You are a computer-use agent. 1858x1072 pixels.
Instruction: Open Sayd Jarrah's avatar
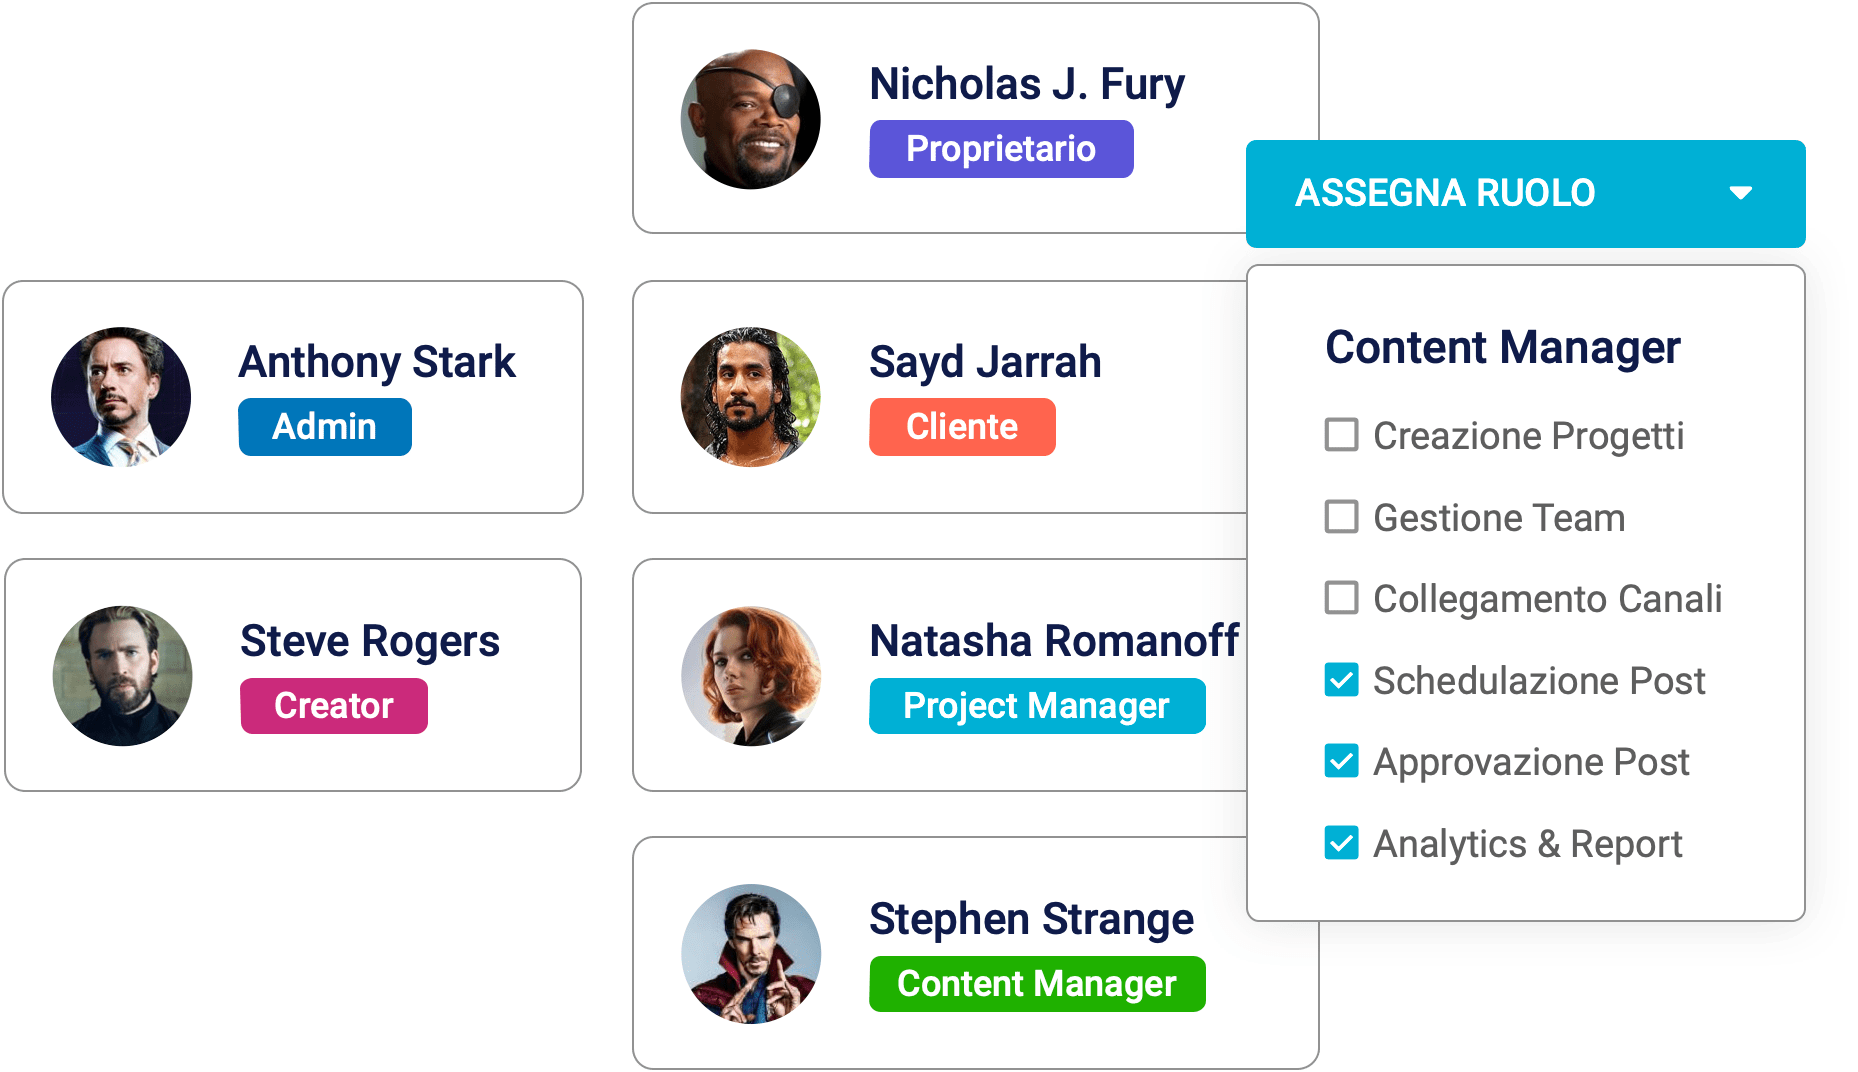(x=750, y=397)
